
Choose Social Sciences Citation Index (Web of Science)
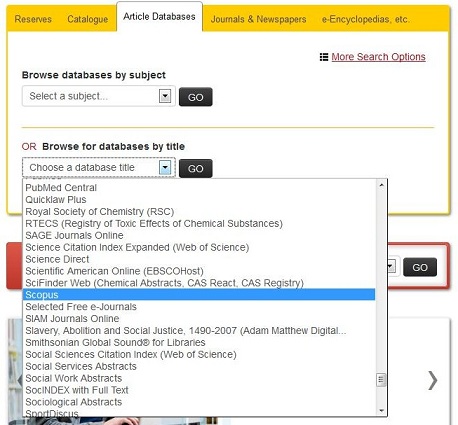pos(199,354)
